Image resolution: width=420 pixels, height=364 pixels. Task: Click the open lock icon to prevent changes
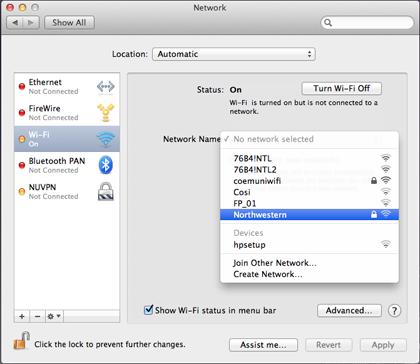tap(22, 341)
